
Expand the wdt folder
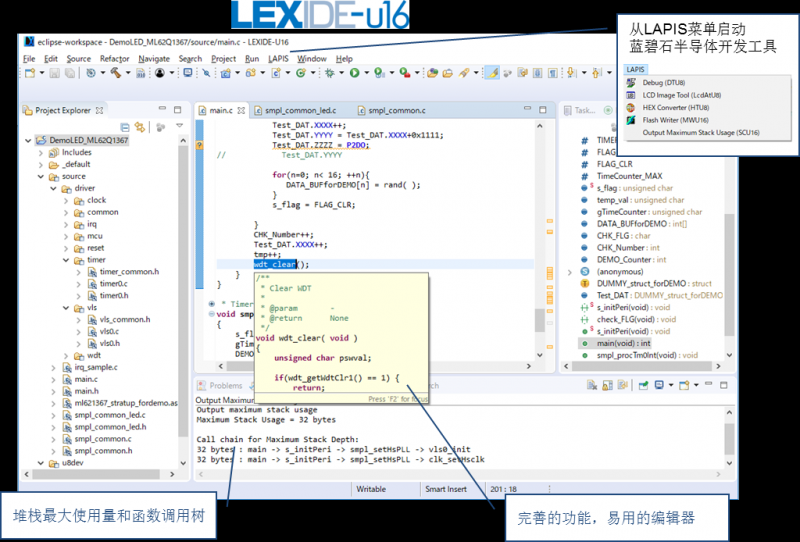[66, 355]
